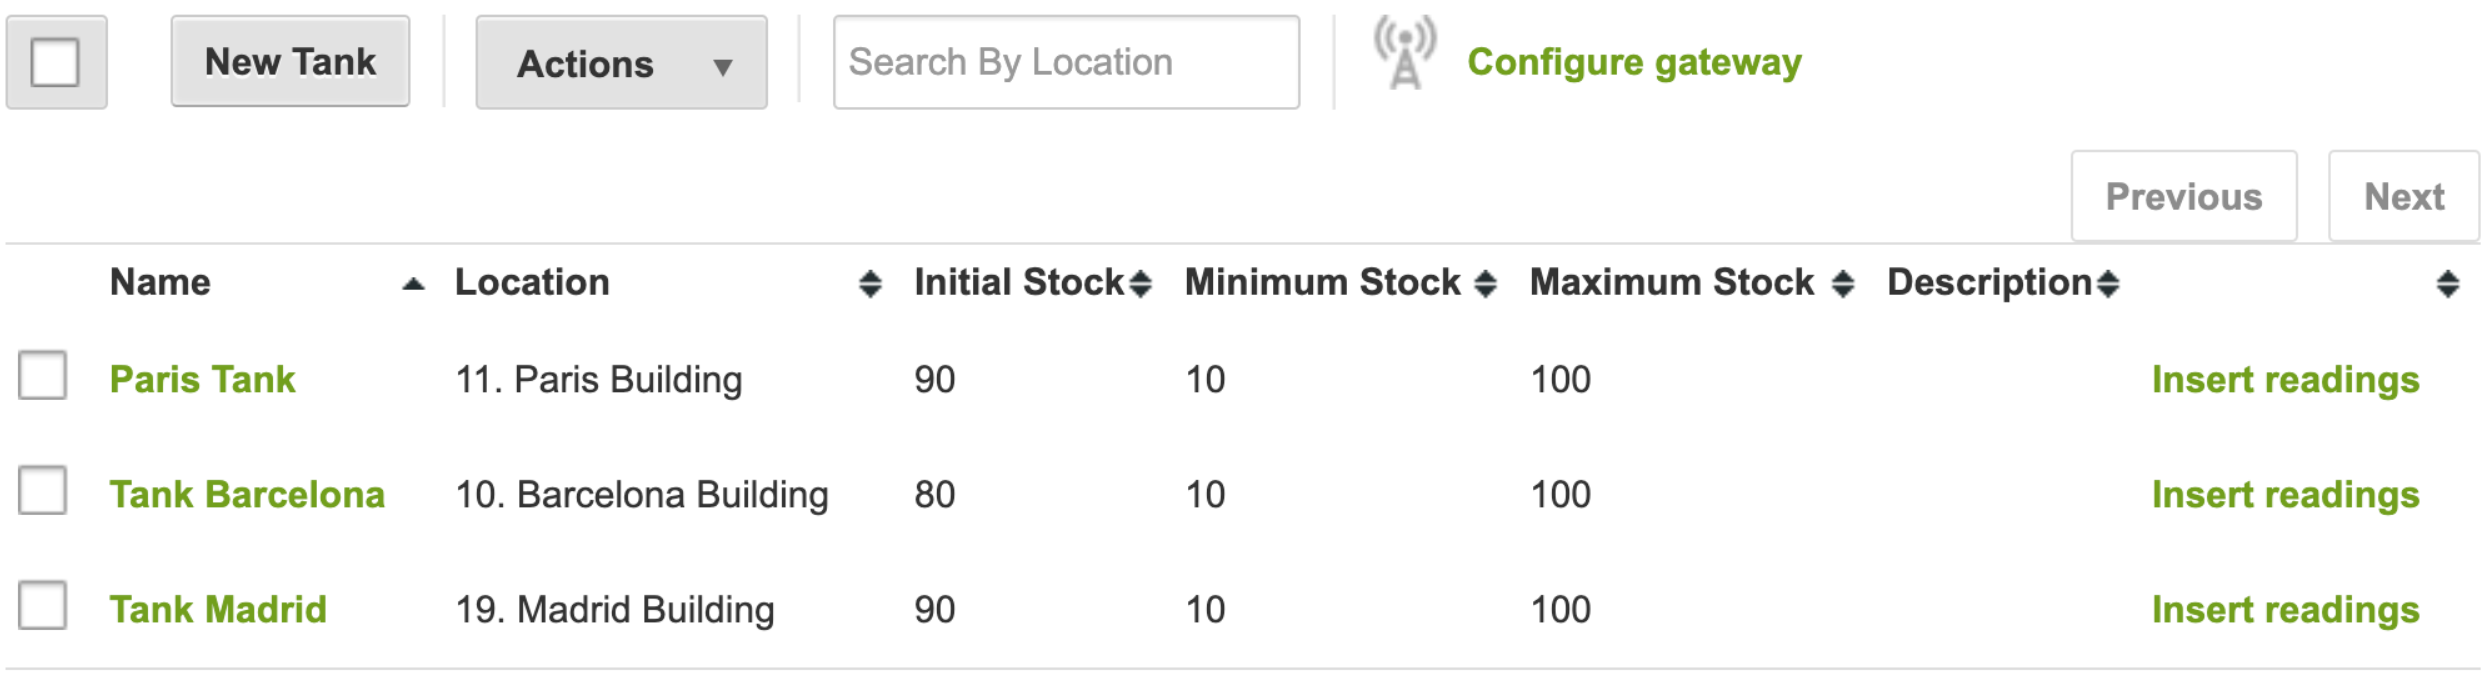Open the Configure gateway link
This screenshot has width=2488, height=685.
1634,62
